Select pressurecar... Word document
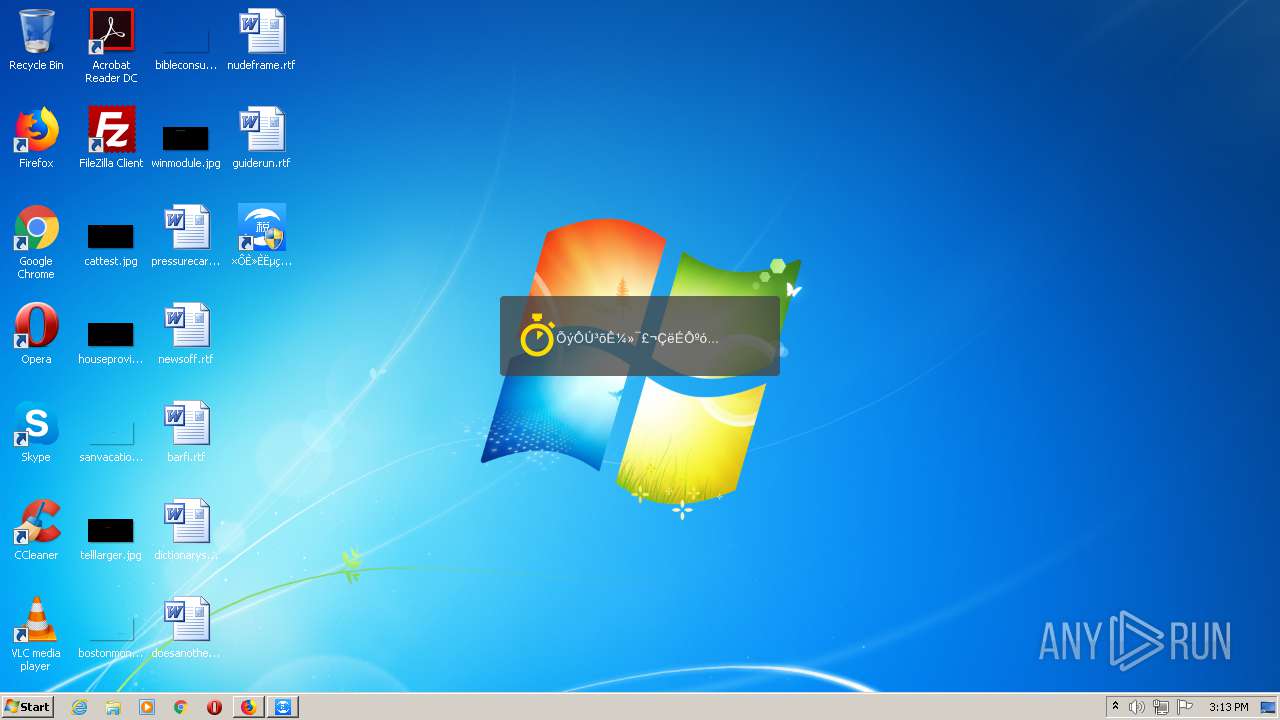The height and width of the screenshot is (720, 1280). click(x=186, y=236)
